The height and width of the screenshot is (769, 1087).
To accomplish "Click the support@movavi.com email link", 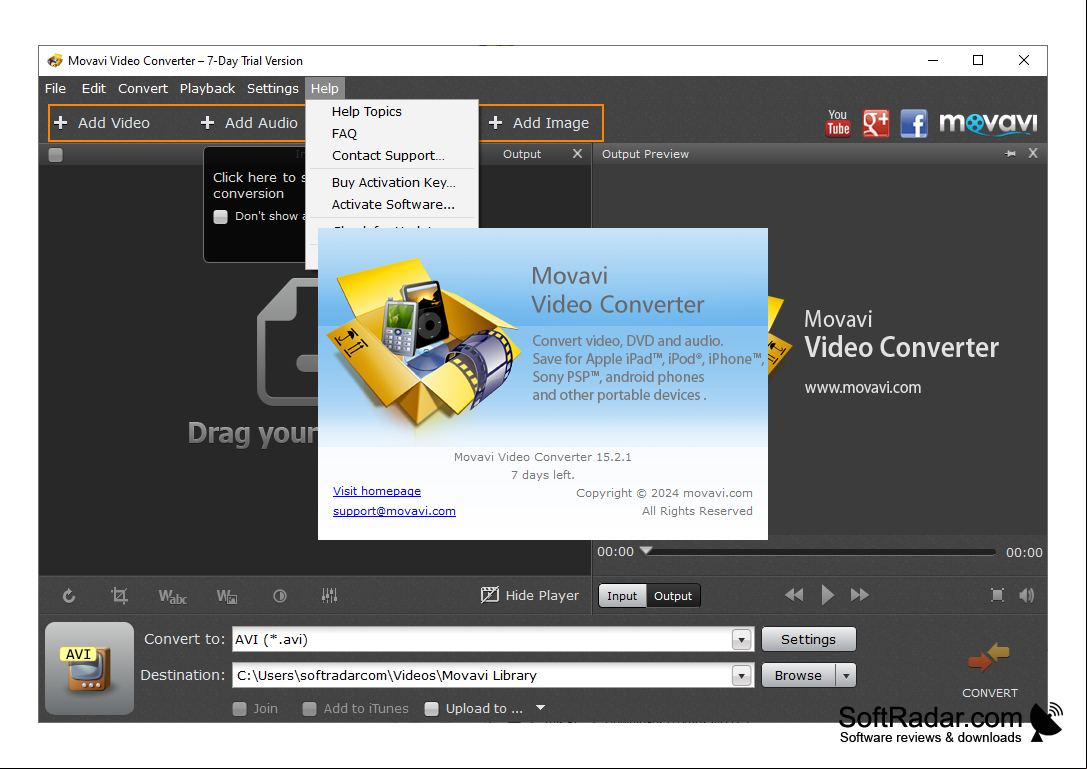I will [394, 511].
